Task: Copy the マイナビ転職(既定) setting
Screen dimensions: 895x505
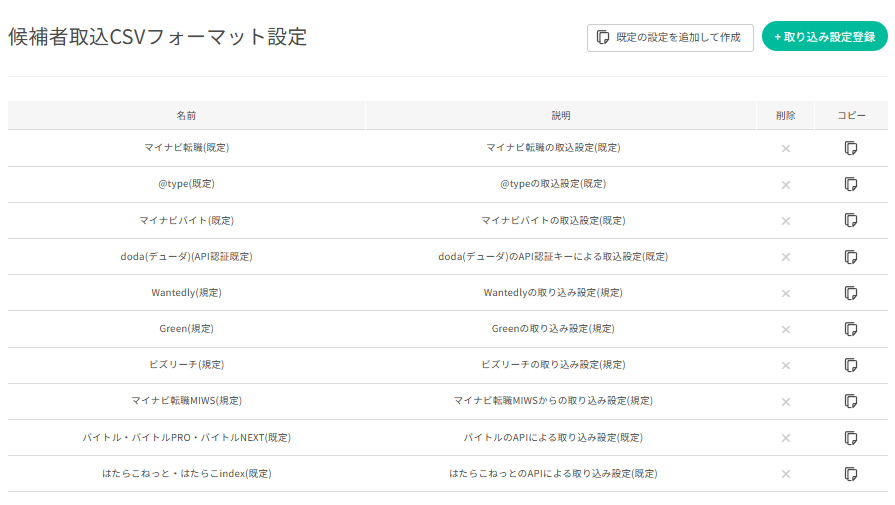Action: (851, 148)
